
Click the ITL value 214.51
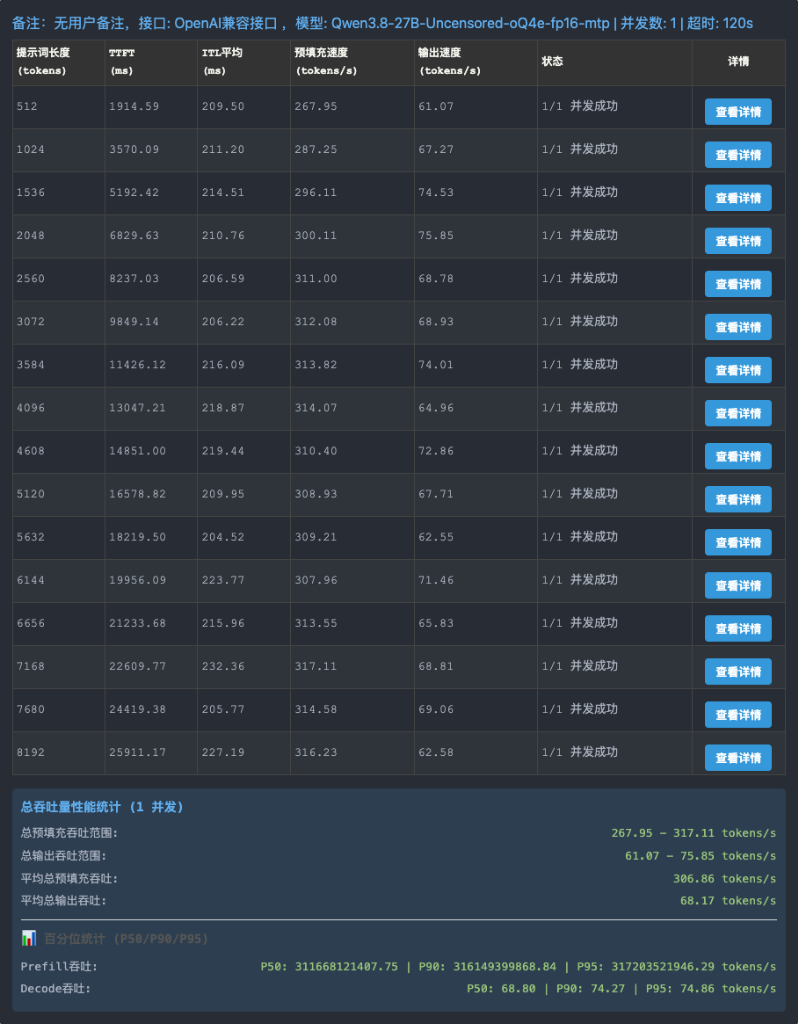point(223,193)
